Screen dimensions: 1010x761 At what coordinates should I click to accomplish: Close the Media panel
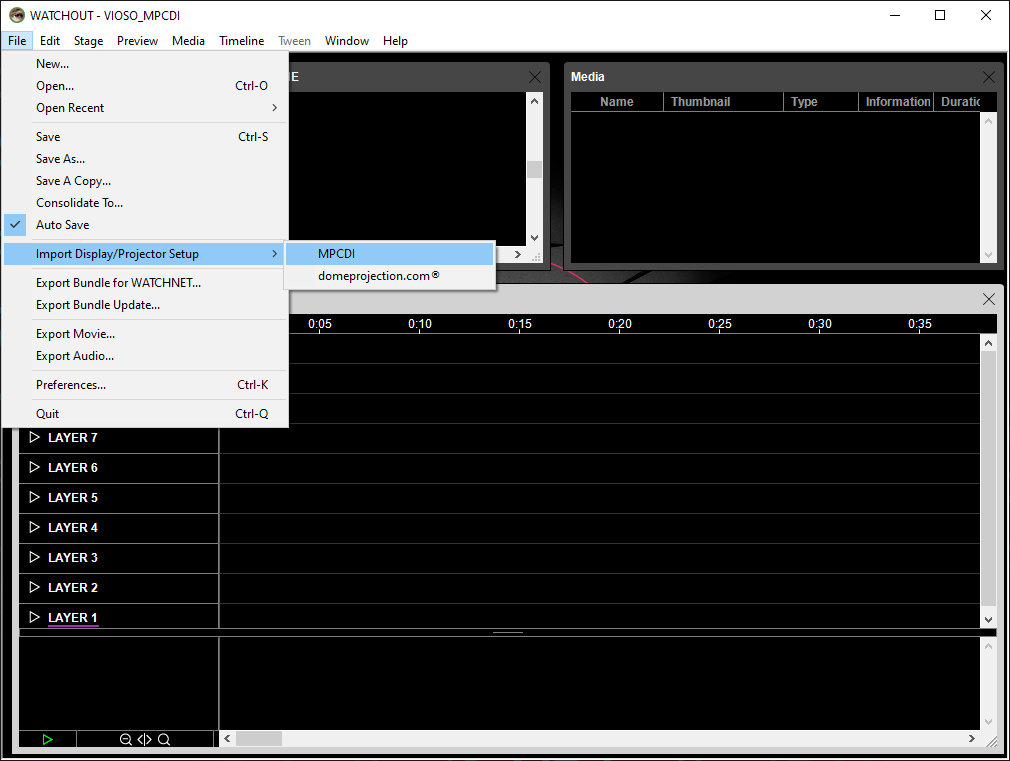tap(988, 77)
